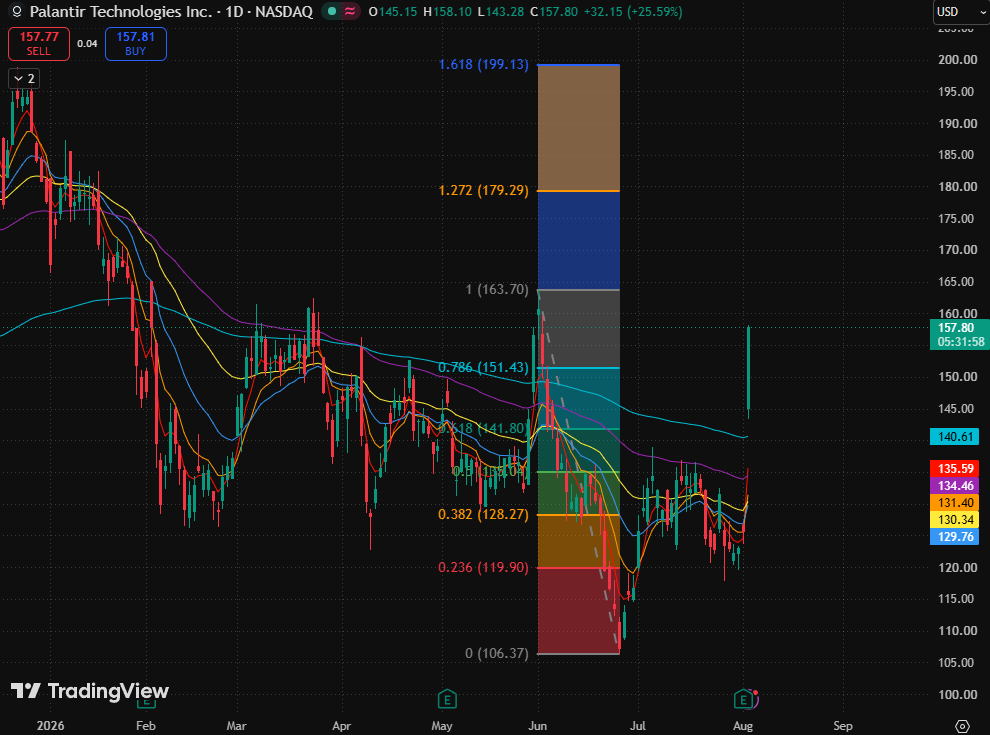Screen dimensions: 990x735
Task: Open the August earnings E marker
Action: pos(743,698)
